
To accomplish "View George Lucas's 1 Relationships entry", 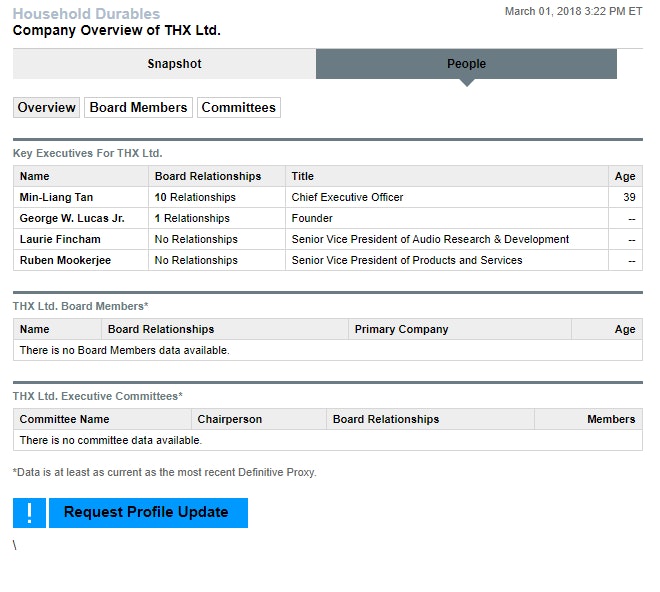I will pos(192,219).
